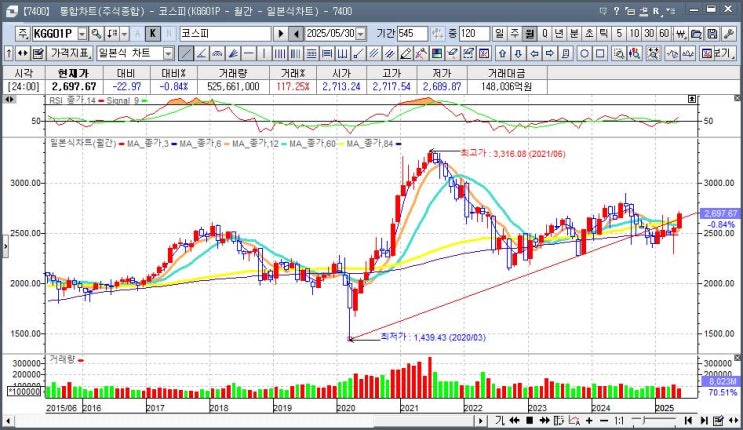Viewport: 743px width, 430px height.
Task: Toggle the monthly (월) period button
Action: pos(529,34)
